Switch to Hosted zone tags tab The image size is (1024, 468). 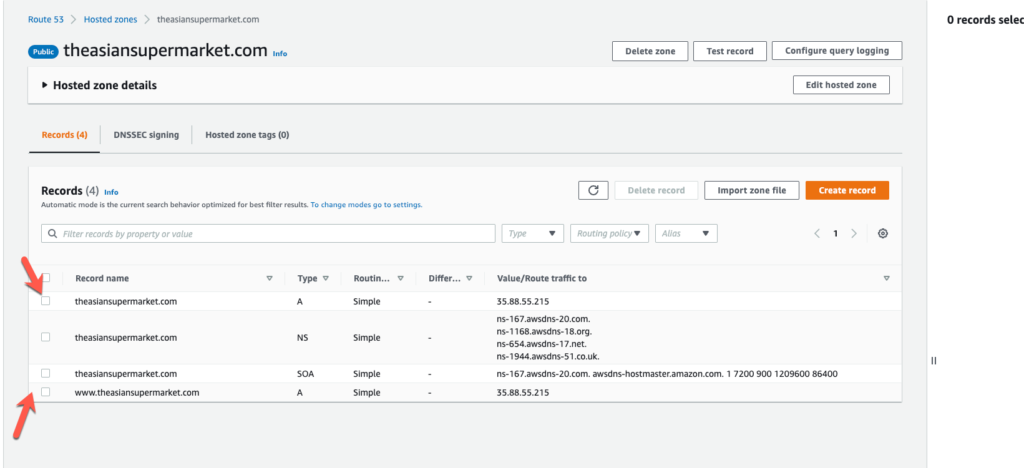(x=247, y=135)
